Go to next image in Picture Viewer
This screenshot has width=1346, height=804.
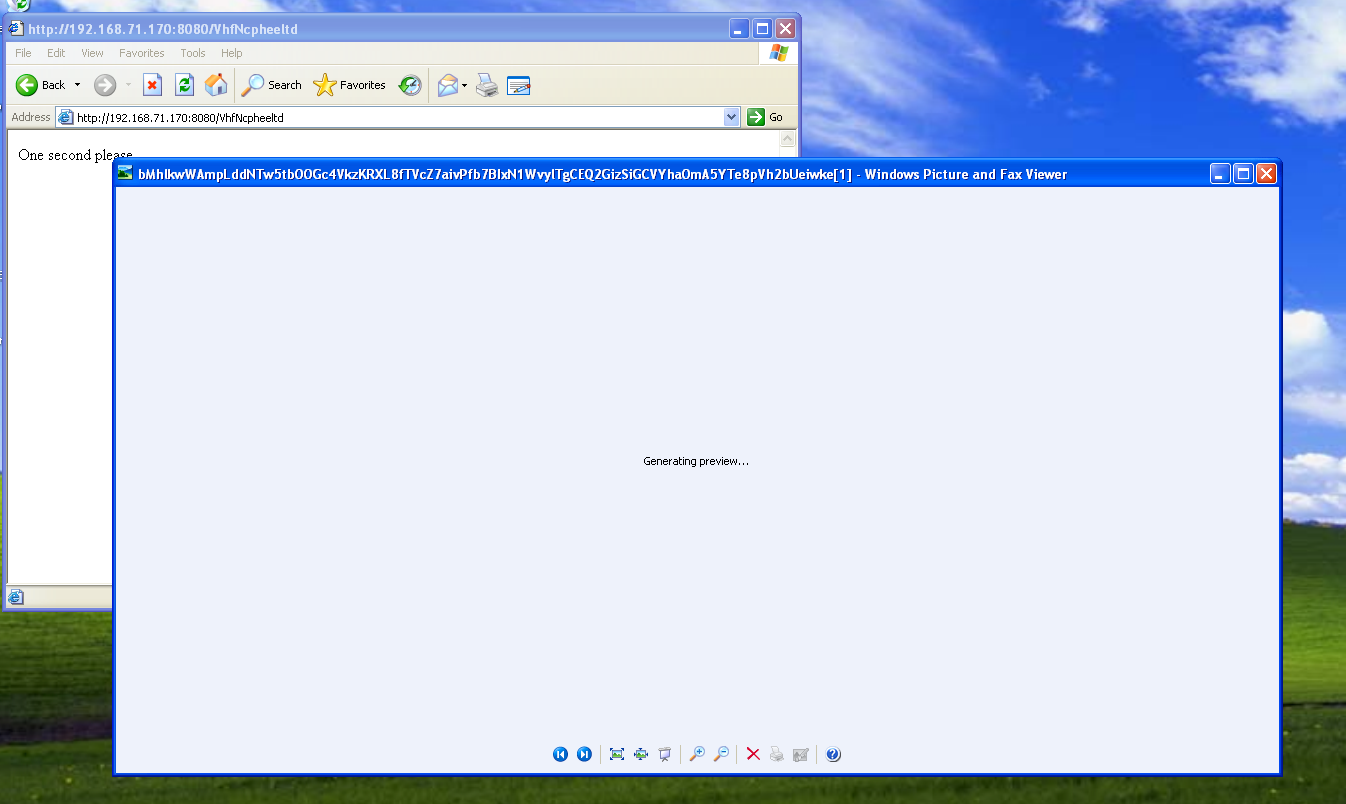584,754
